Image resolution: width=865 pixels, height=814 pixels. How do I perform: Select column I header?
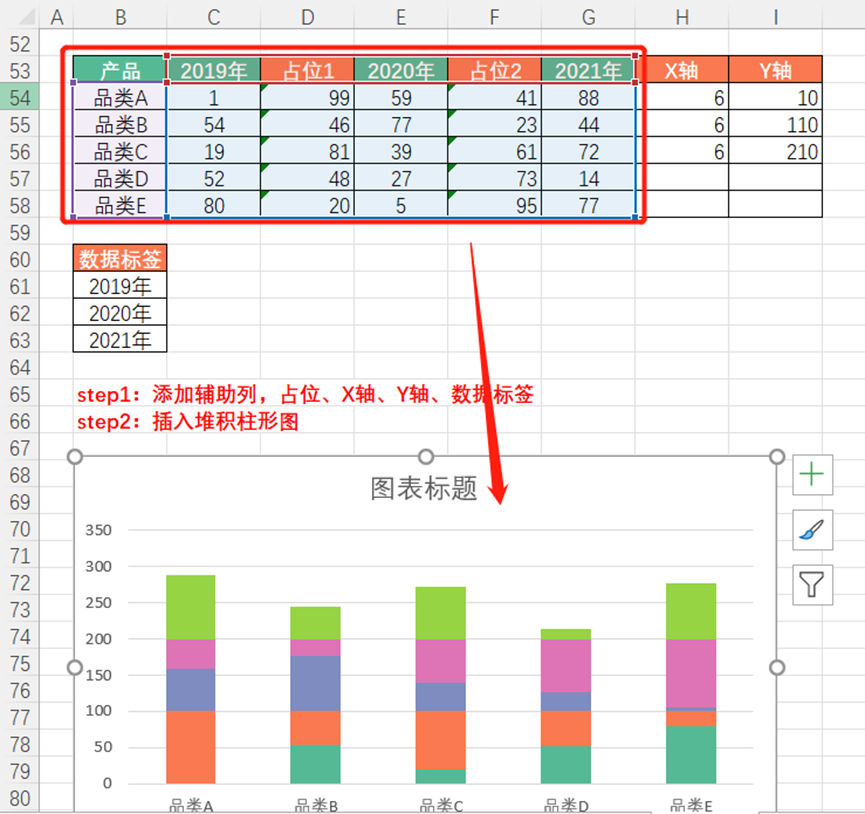point(775,17)
